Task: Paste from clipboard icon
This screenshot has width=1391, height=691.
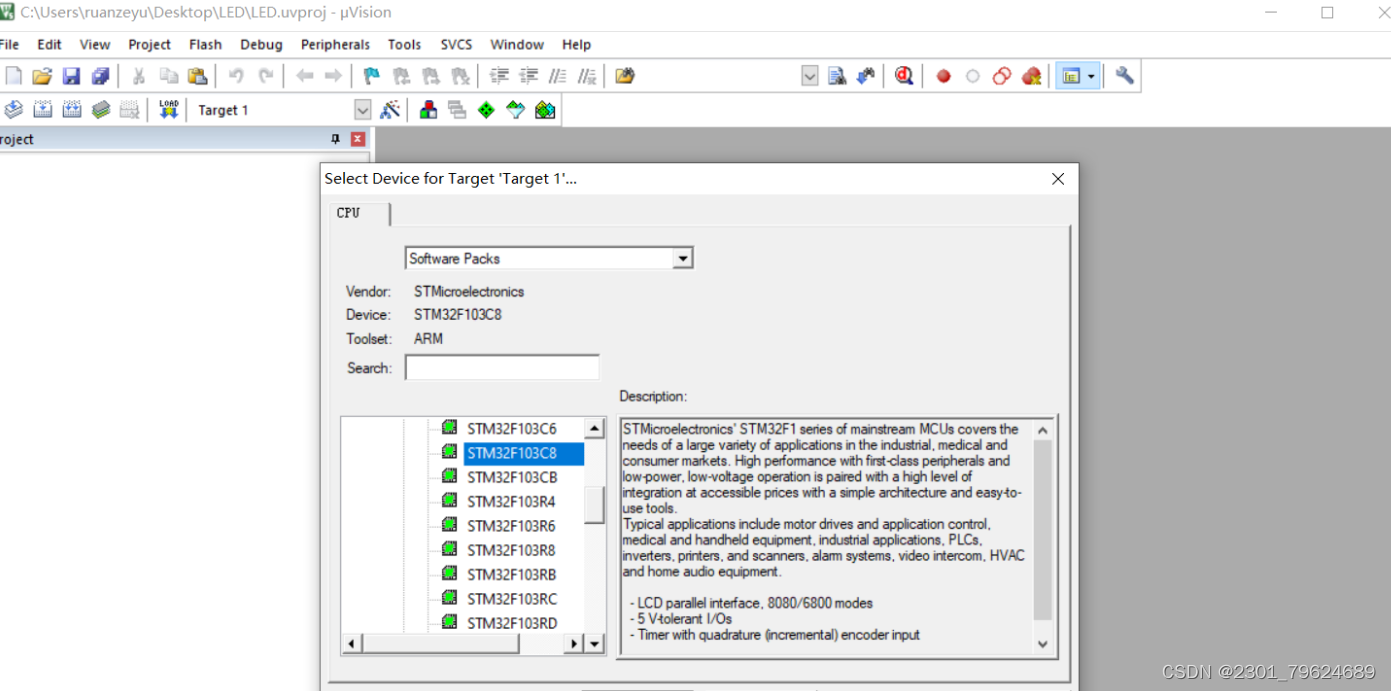Action: click(x=197, y=76)
